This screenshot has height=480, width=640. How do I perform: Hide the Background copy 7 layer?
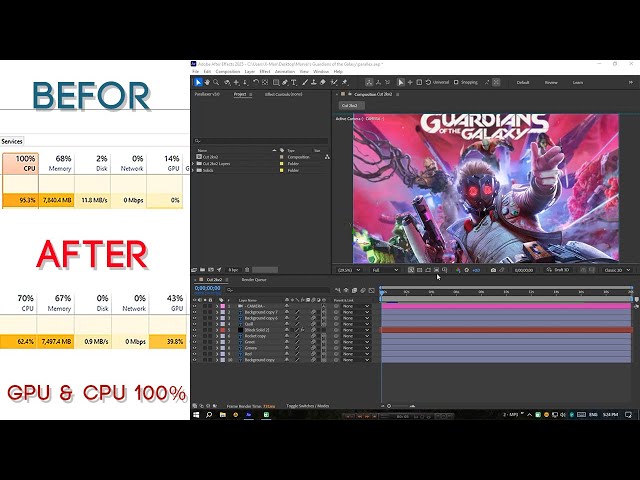[195, 312]
